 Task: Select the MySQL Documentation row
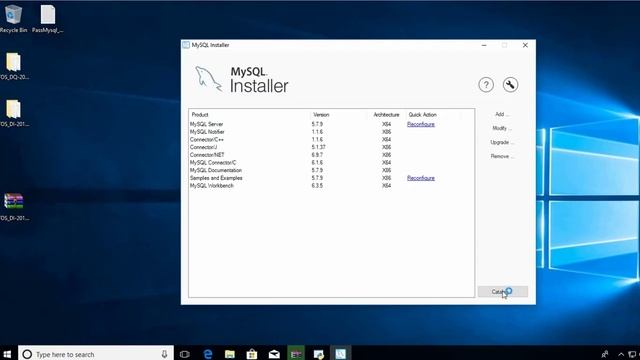tap(331, 170)
